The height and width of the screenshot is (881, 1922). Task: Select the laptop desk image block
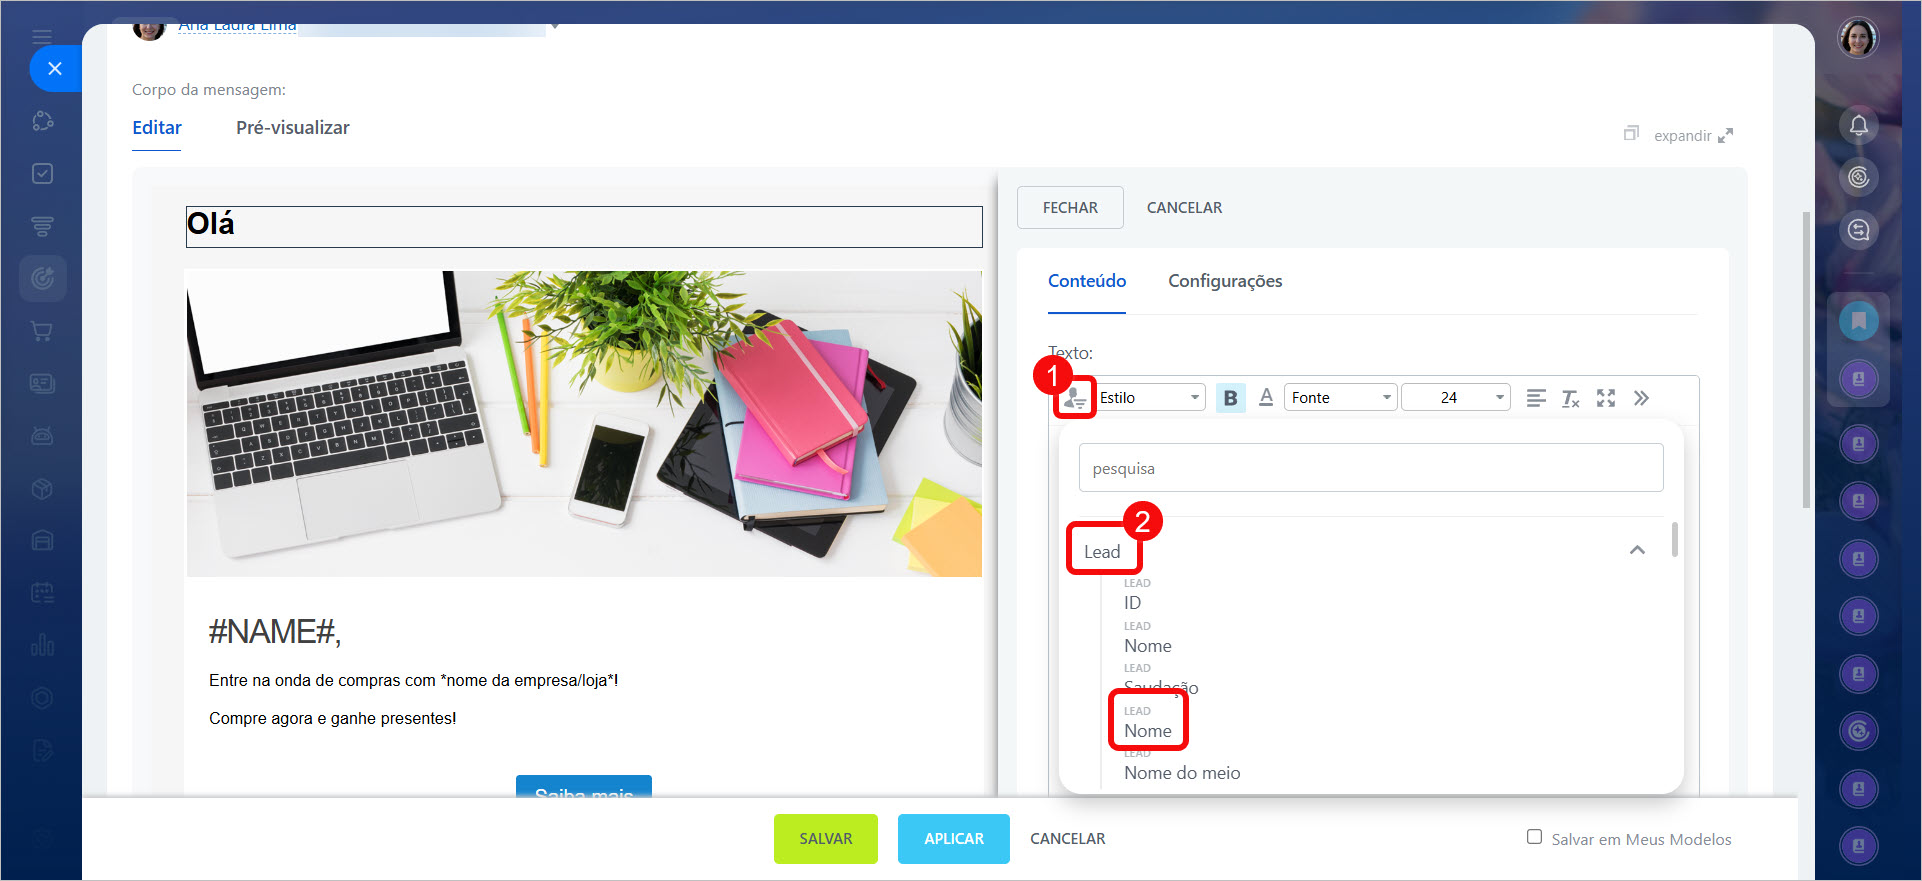tap(584, 424)
